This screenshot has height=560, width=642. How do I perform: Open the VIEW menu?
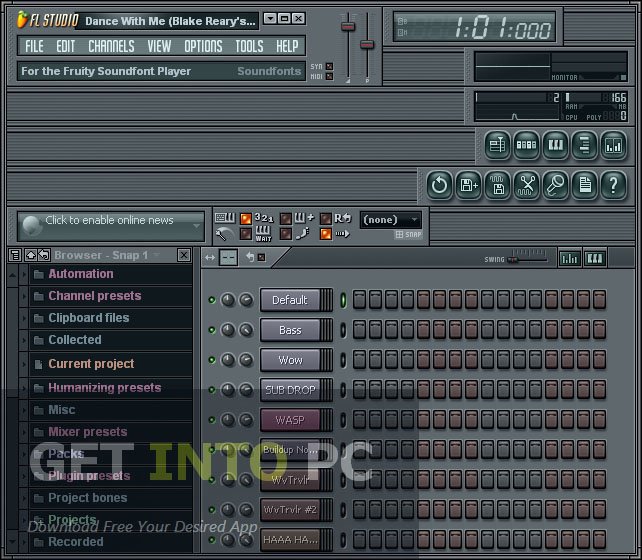[159, 46]
